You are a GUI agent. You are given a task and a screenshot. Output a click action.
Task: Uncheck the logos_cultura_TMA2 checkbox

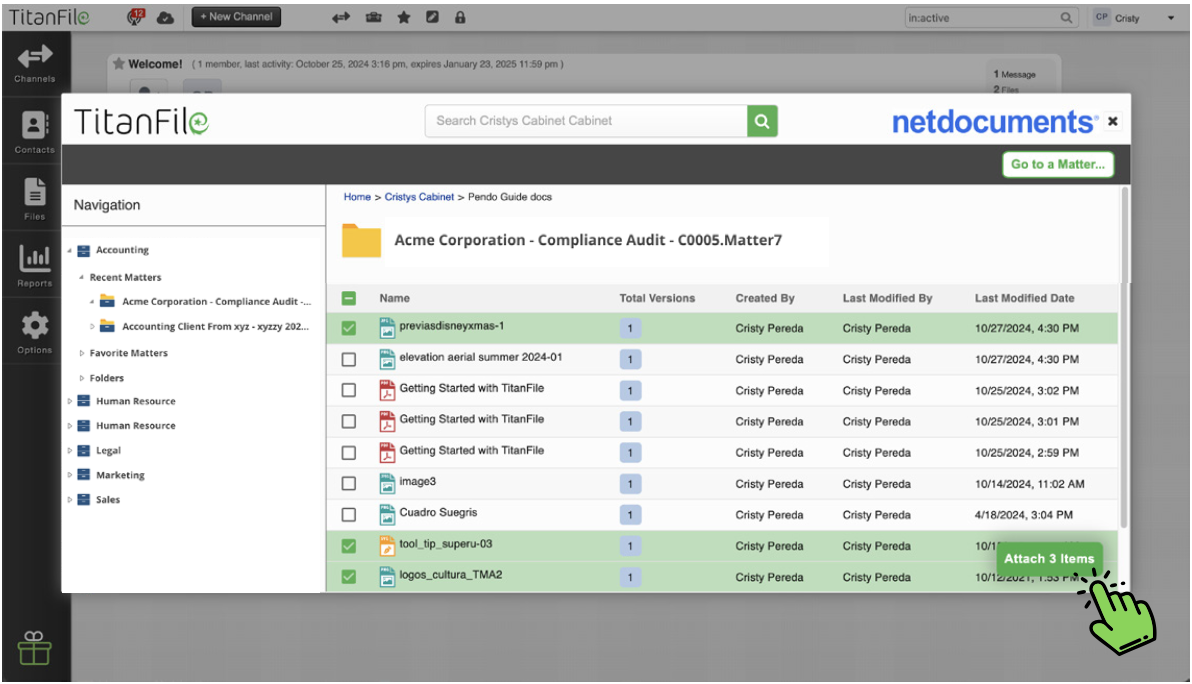[349, 578]
